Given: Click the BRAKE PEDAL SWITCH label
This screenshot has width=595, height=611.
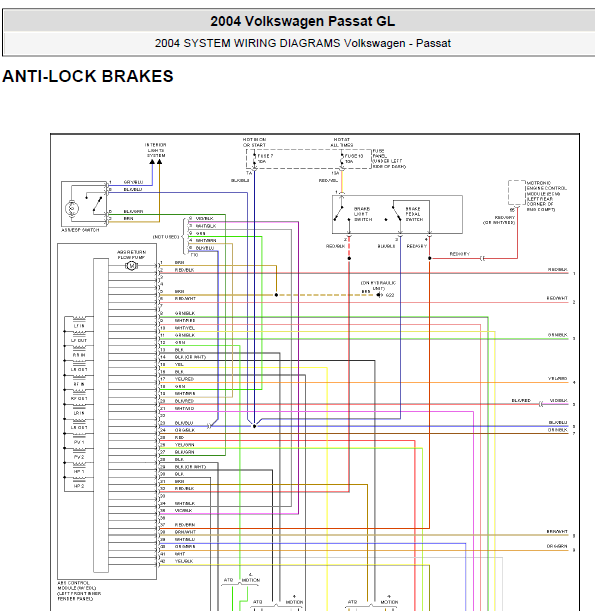Looking at the screenshot, I should [414, 214].
